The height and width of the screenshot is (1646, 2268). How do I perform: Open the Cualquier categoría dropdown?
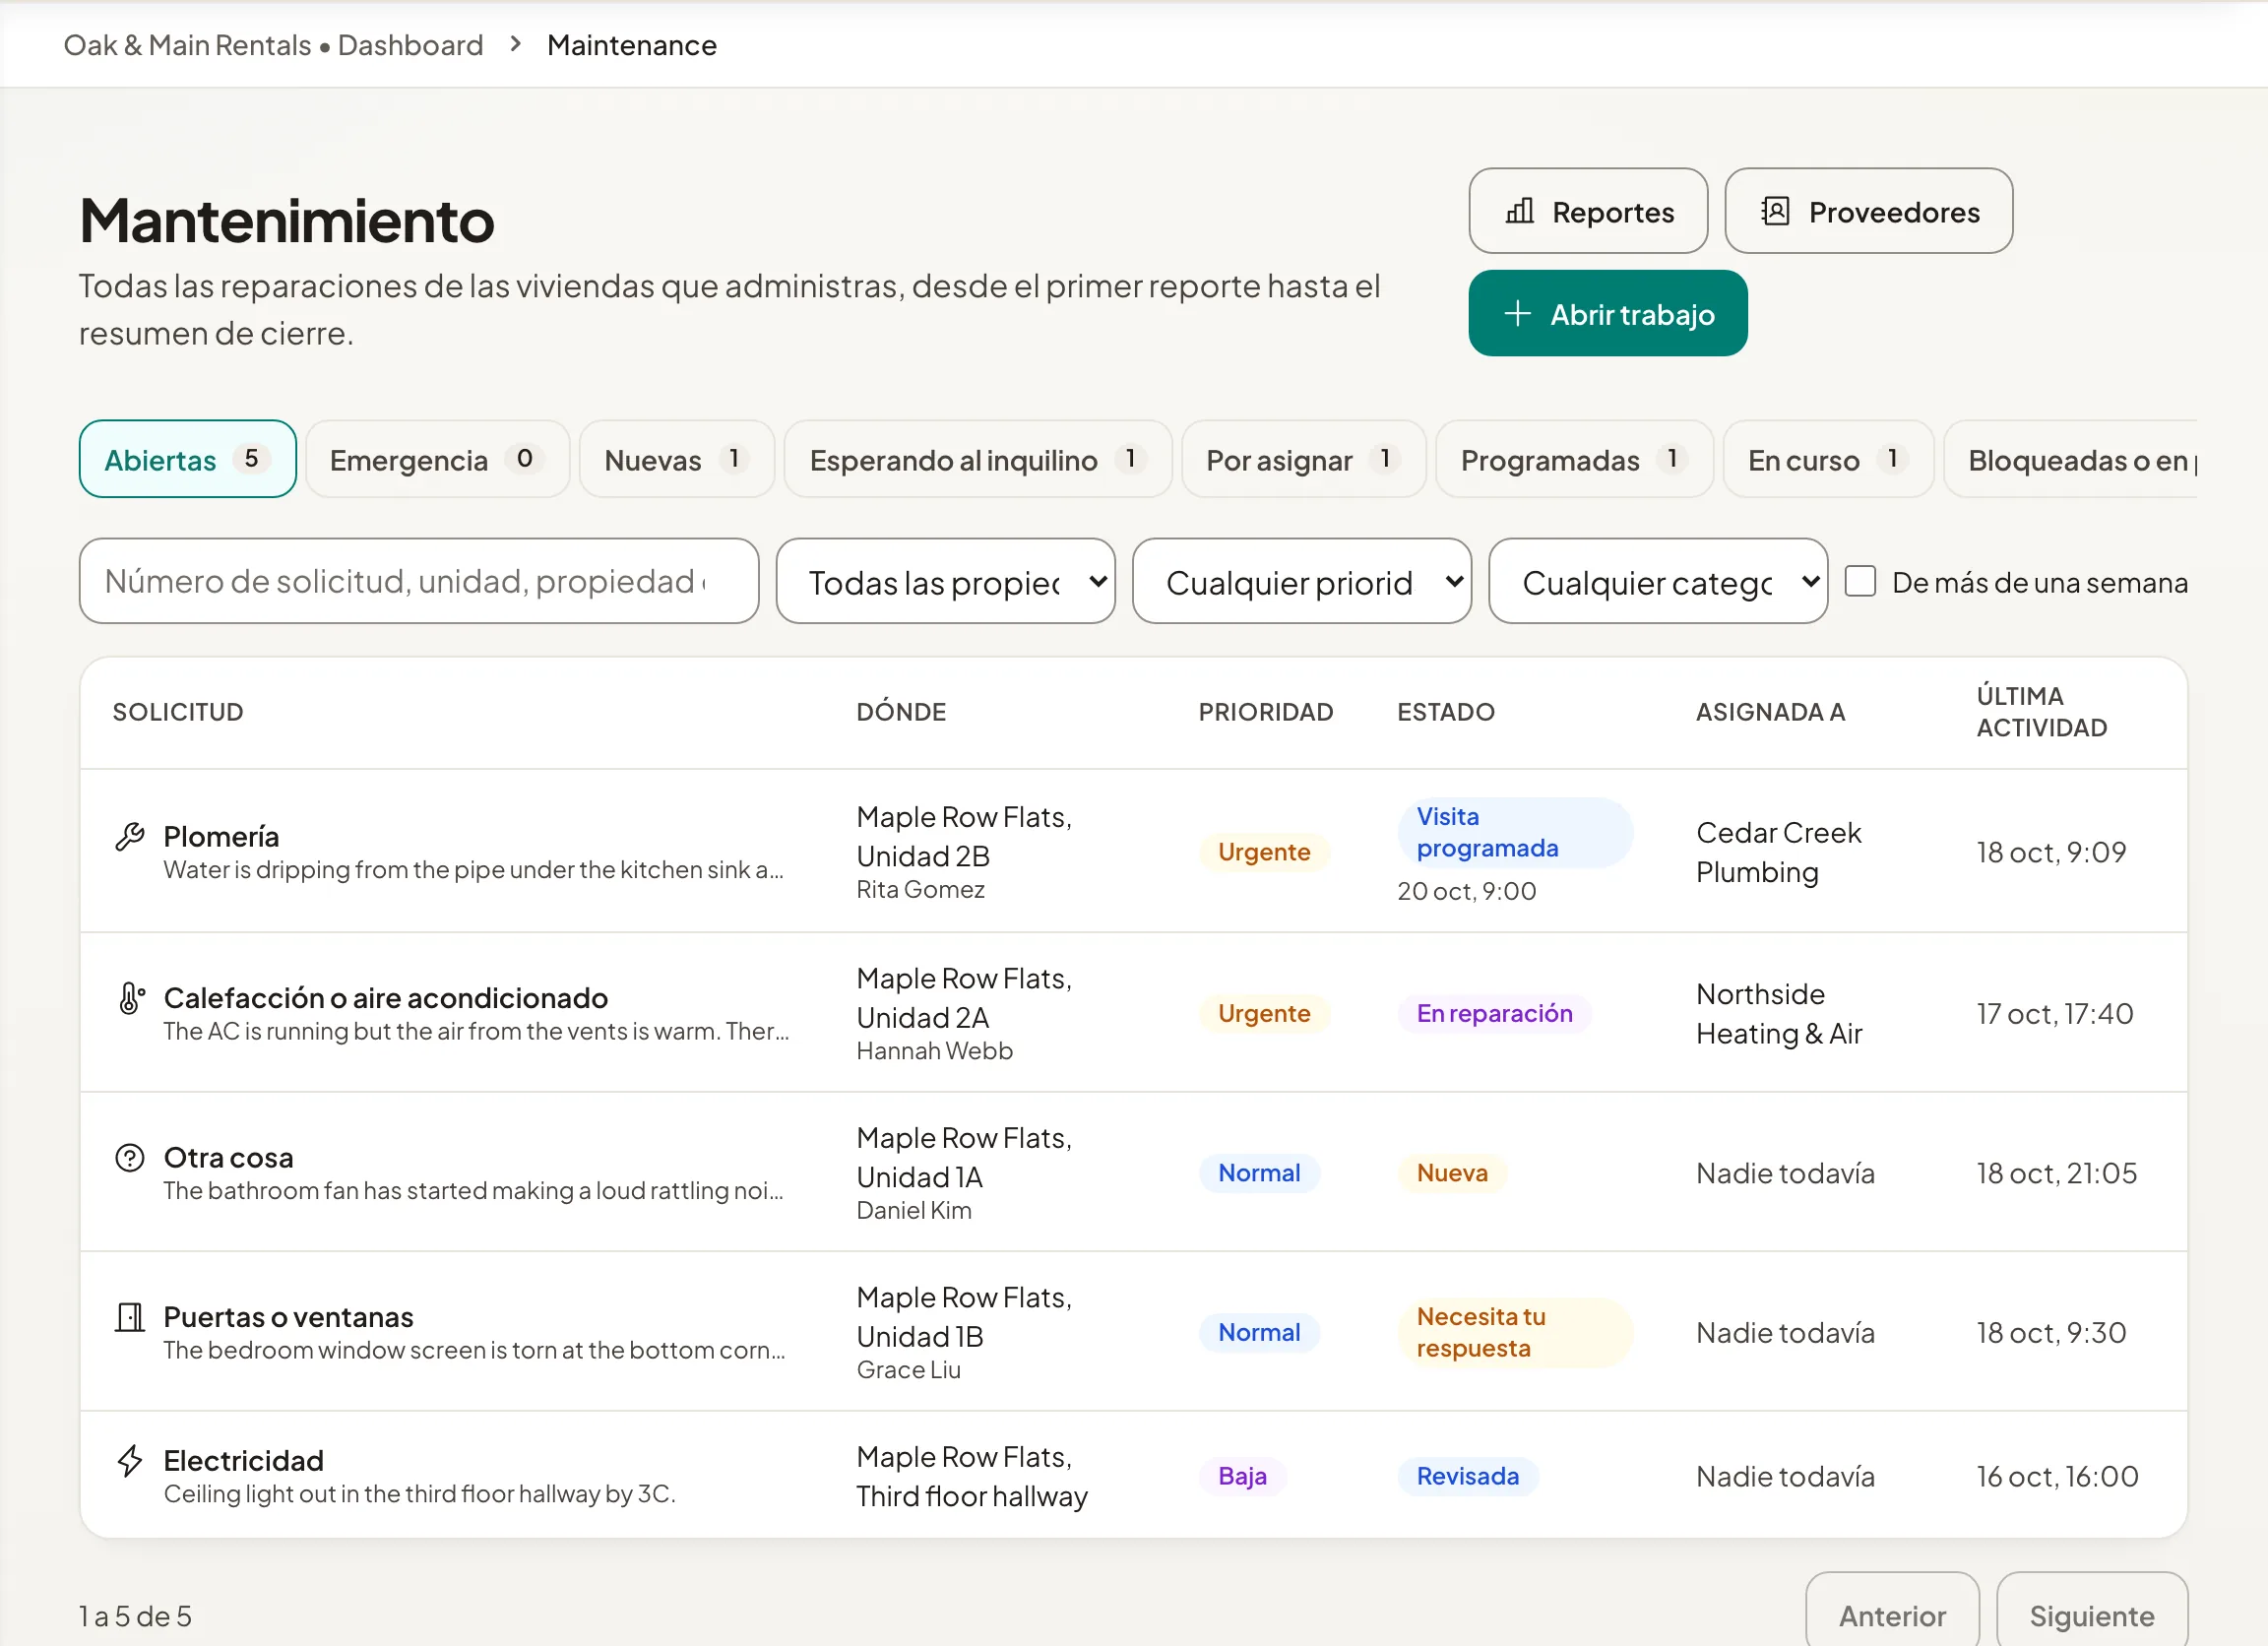1657,581
